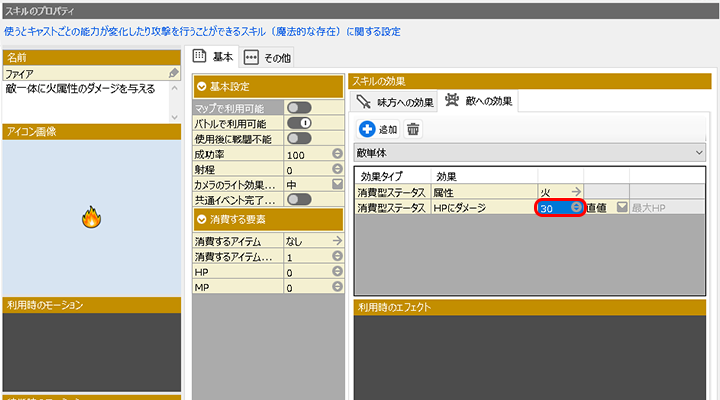Open the 直値 value type dropdown
The width and height of the screenshot is (720, 400).
pos(622,207)
